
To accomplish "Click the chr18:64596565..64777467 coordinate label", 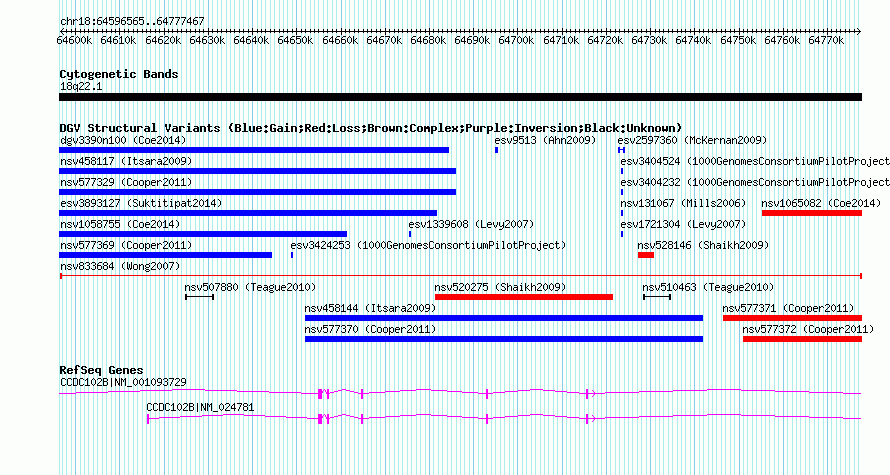I will pos(132,22).
